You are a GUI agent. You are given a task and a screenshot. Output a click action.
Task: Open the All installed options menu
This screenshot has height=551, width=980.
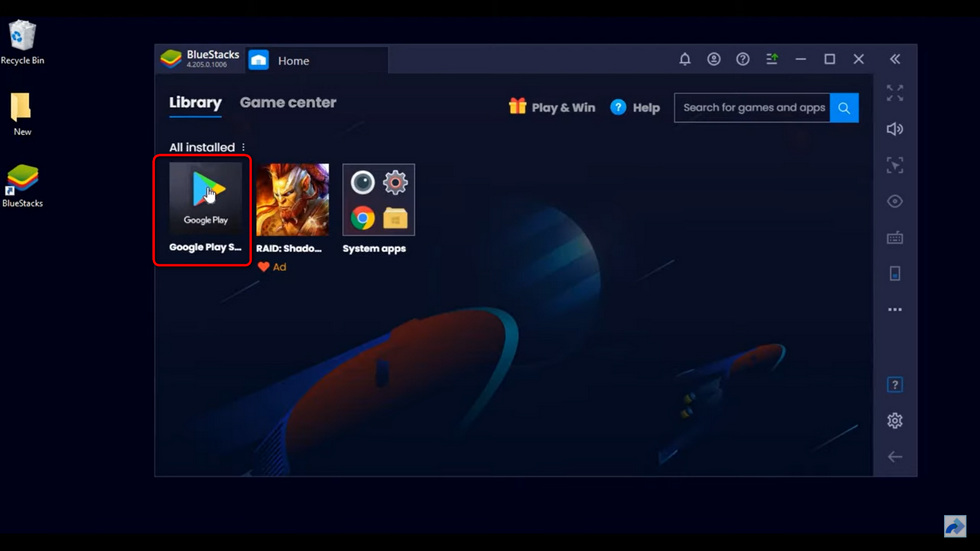tap(244, 147)
